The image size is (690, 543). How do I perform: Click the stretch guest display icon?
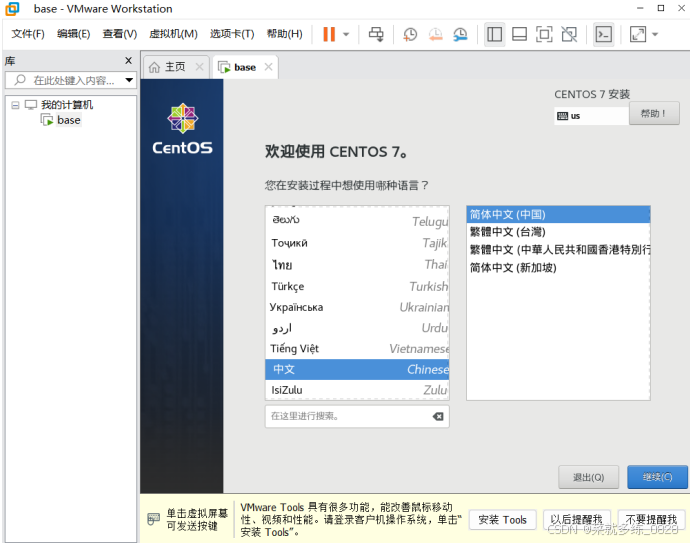(x=638, y=34)
